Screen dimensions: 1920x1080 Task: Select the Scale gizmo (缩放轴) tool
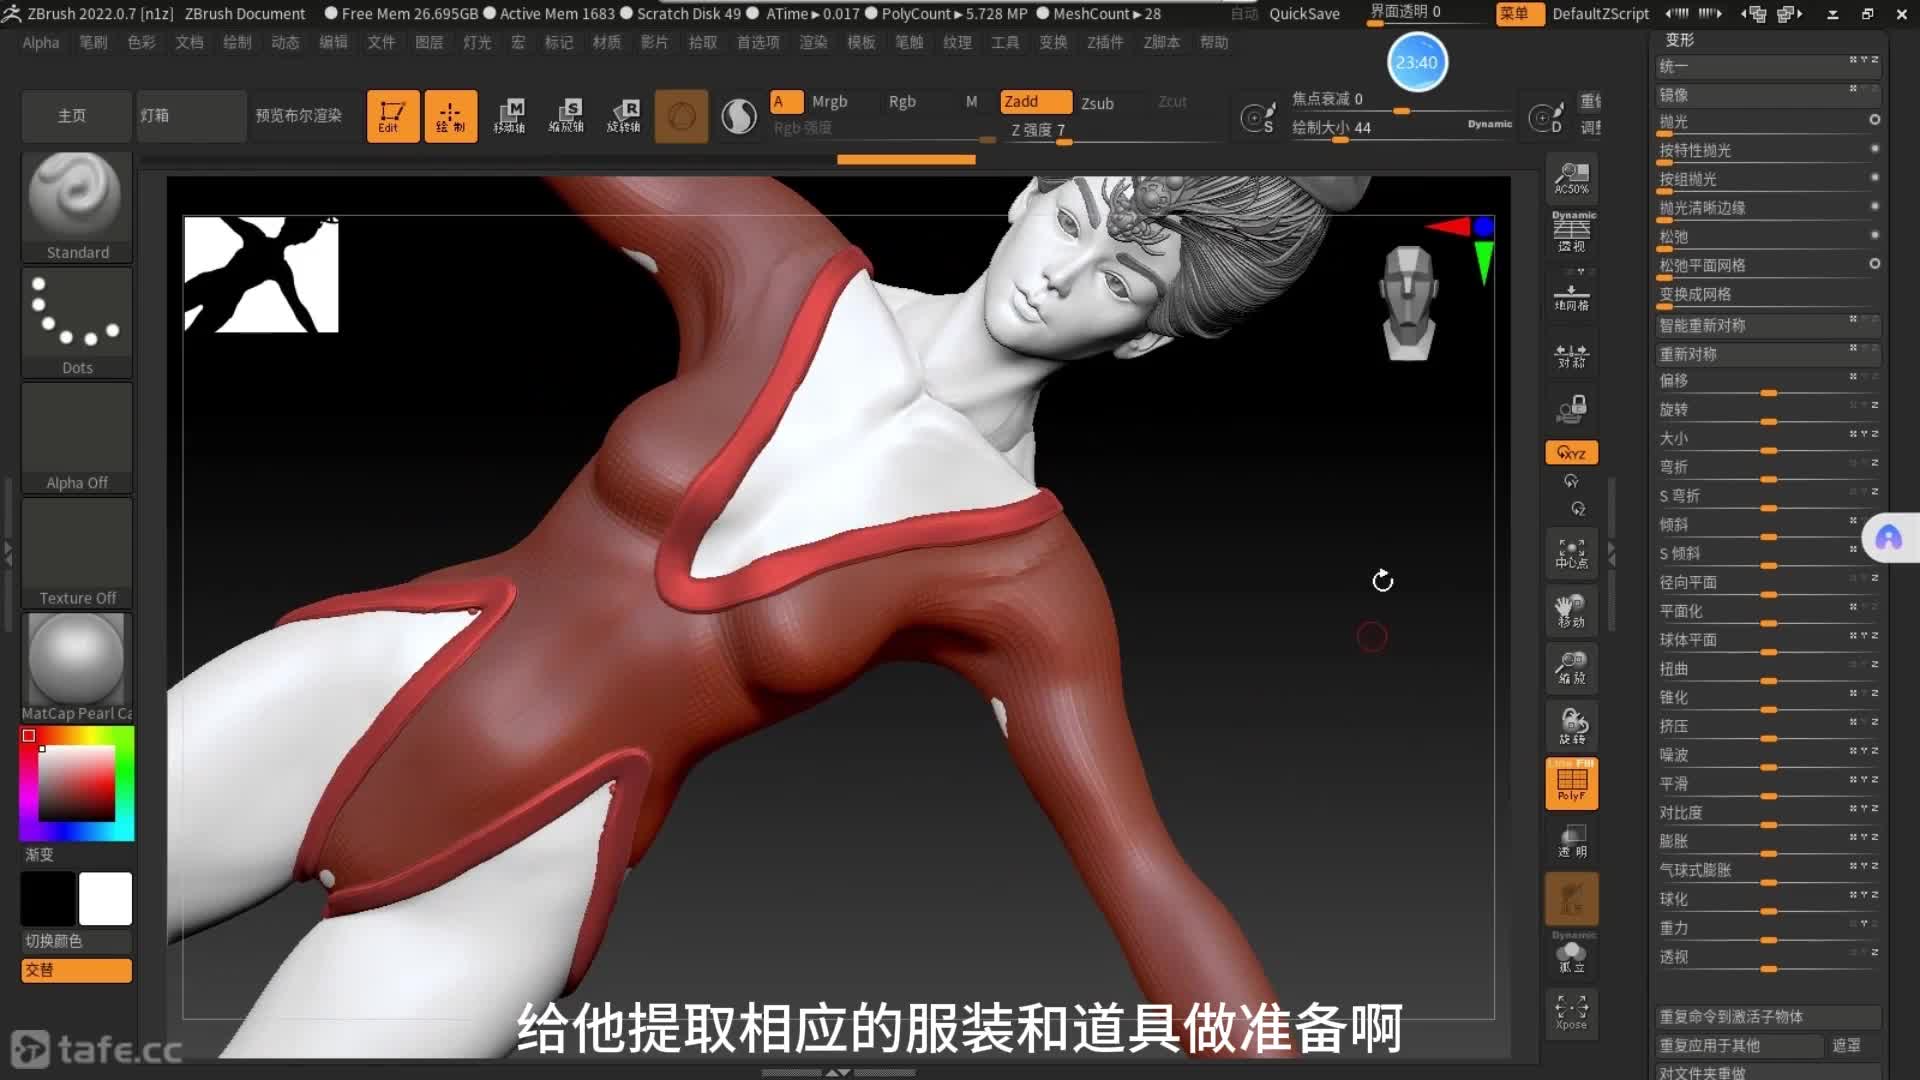click(x=567, y=116)
